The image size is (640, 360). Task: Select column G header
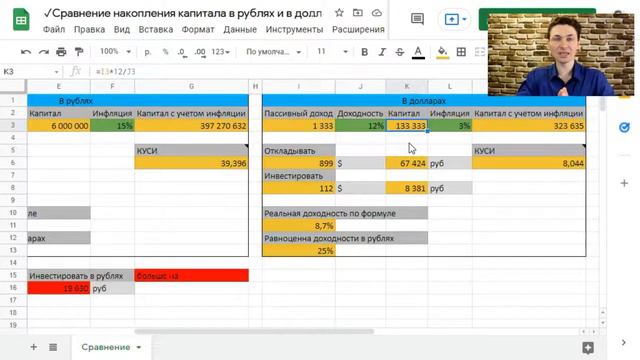(191, 87)
